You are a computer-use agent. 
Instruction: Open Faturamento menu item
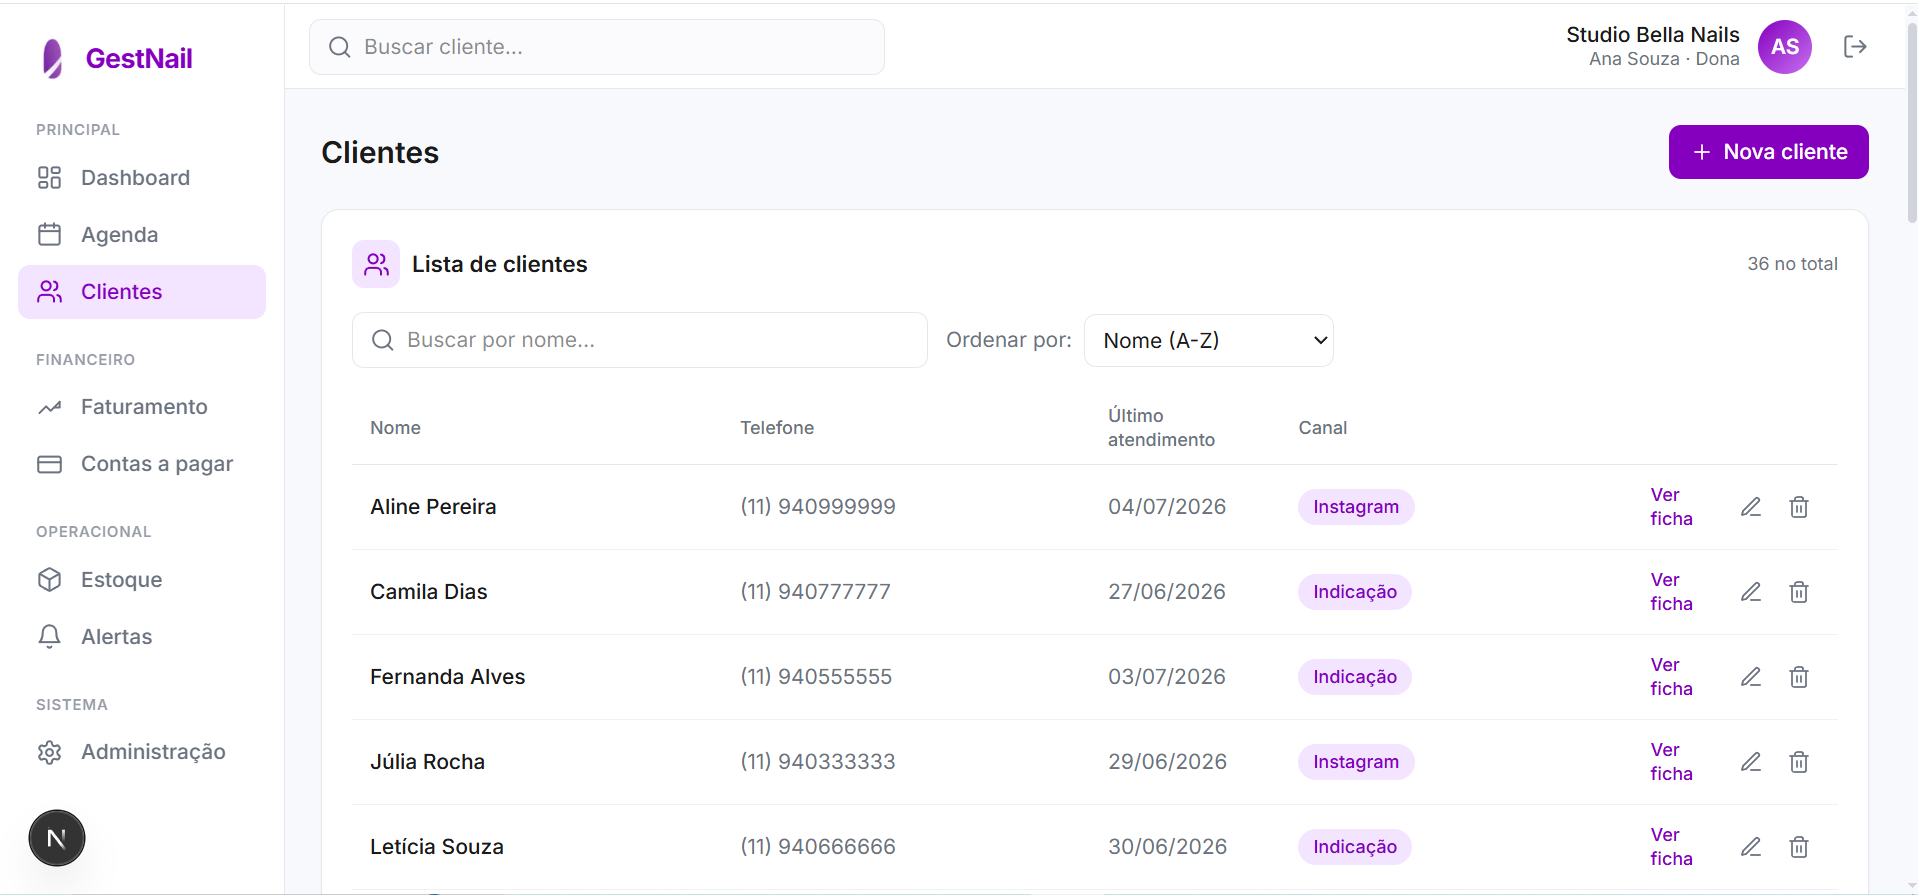click(142, 407)
